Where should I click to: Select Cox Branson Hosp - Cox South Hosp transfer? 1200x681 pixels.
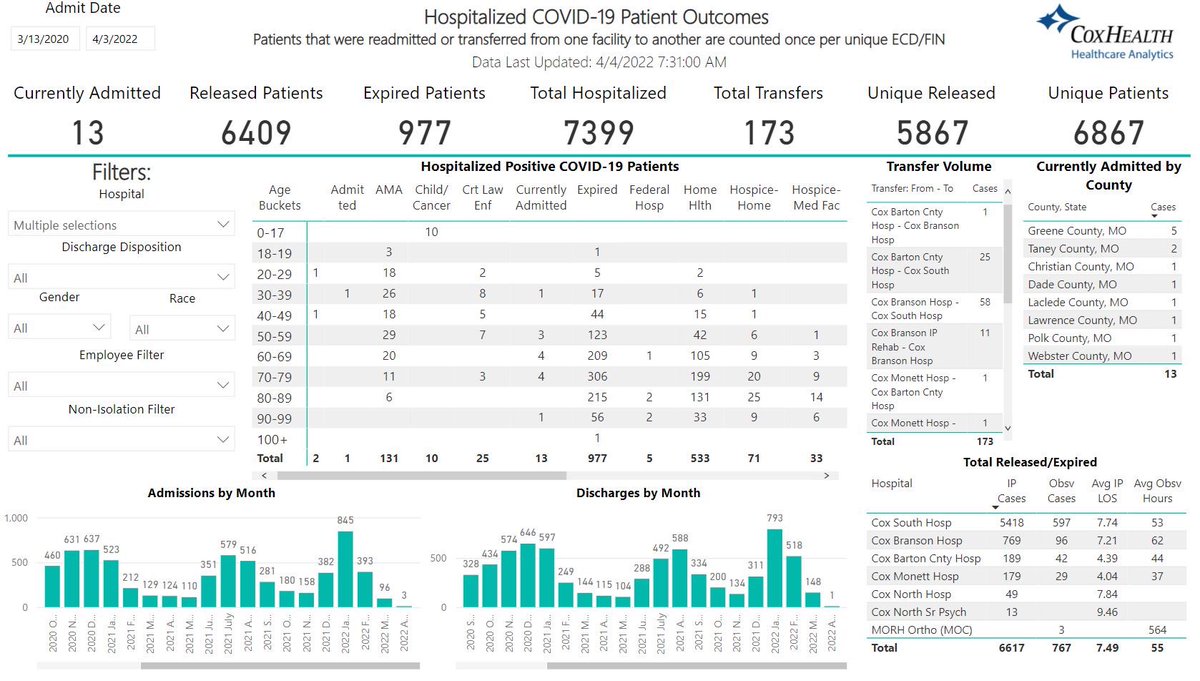click(934, 308)
